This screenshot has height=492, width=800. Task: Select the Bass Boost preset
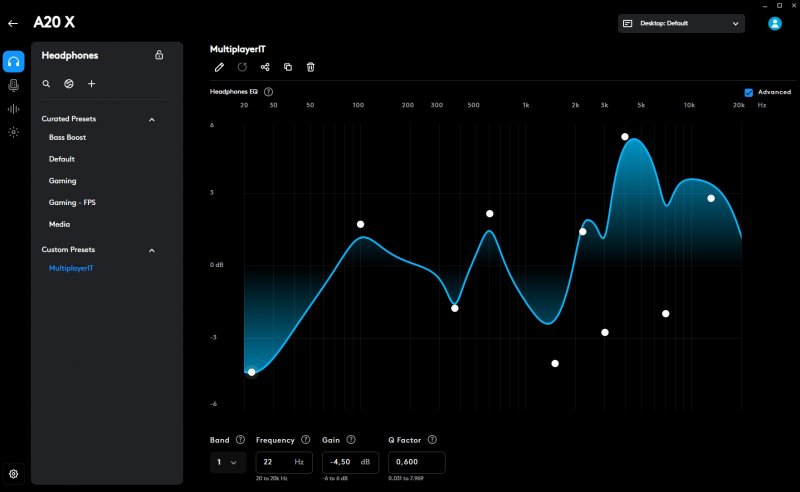pyautogui.click(x=68, y=137)
